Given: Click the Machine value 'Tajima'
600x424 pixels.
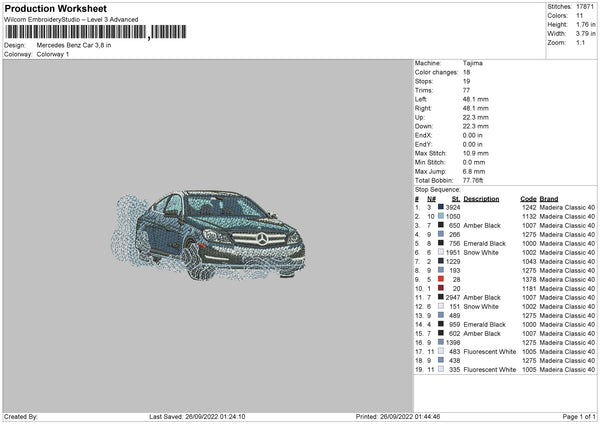Looking at the screenshot, I should 473,63.
